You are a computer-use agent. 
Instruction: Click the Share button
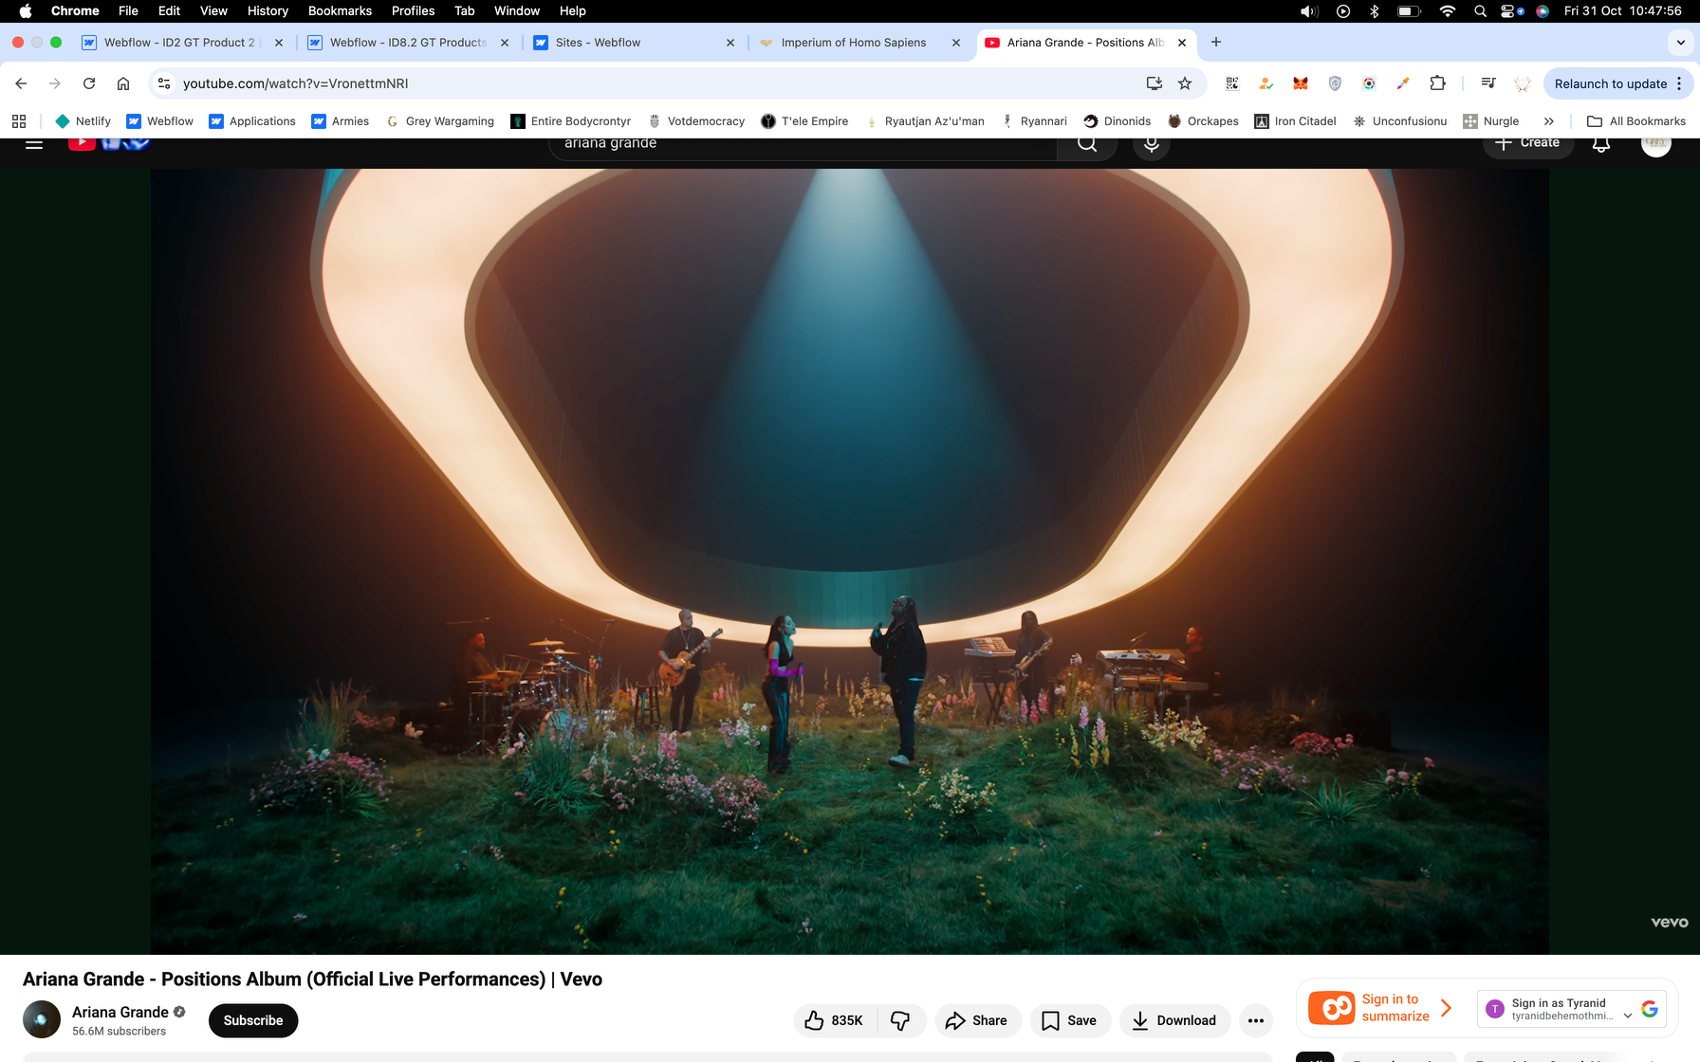click(x=977, y=1020)
